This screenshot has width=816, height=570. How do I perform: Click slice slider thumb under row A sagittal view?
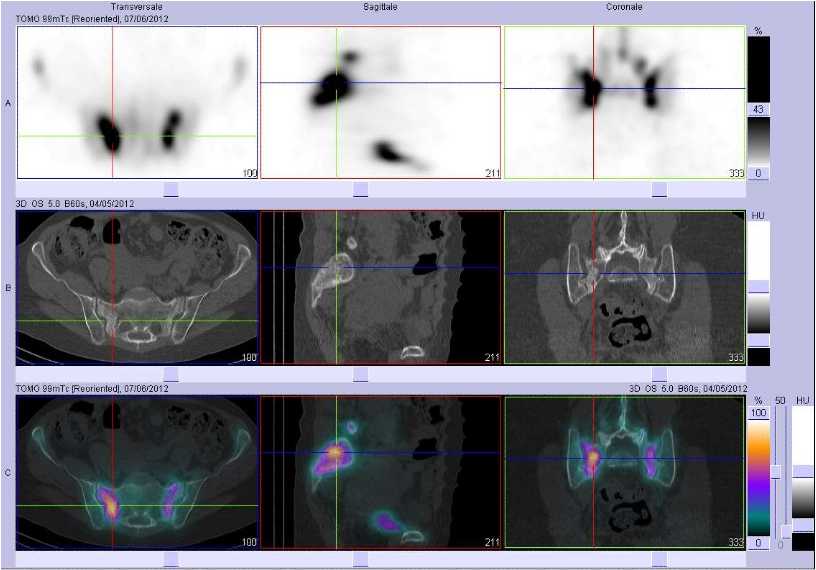point(360,189)
